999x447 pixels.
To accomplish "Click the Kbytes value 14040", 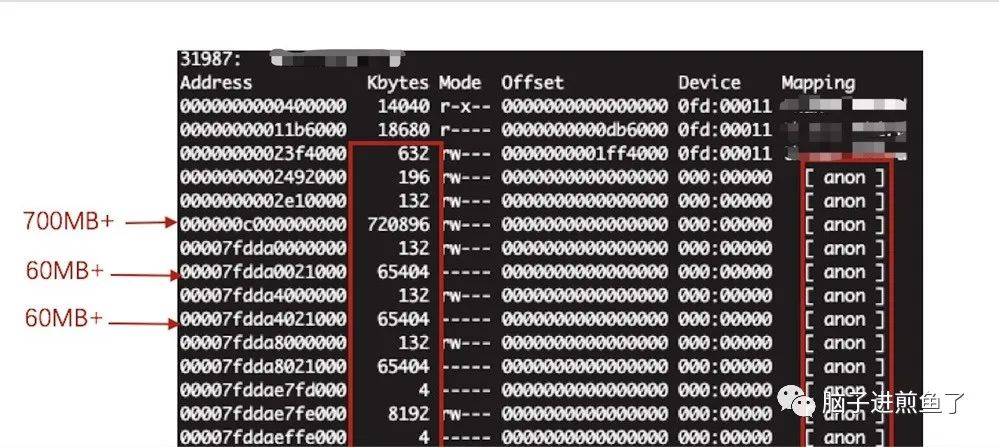I will coord(403,106).
